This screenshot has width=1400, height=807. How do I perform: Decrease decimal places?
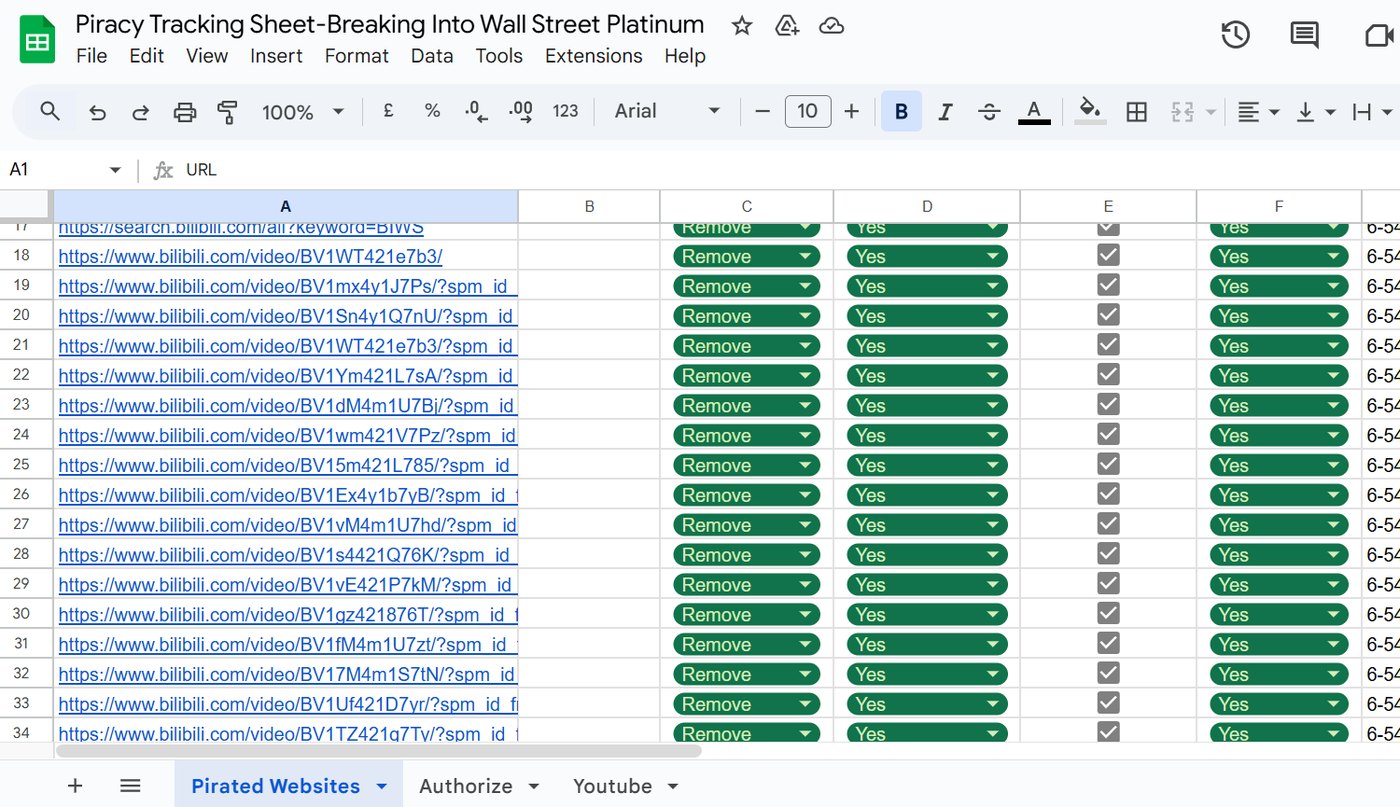tap(477, 111)
